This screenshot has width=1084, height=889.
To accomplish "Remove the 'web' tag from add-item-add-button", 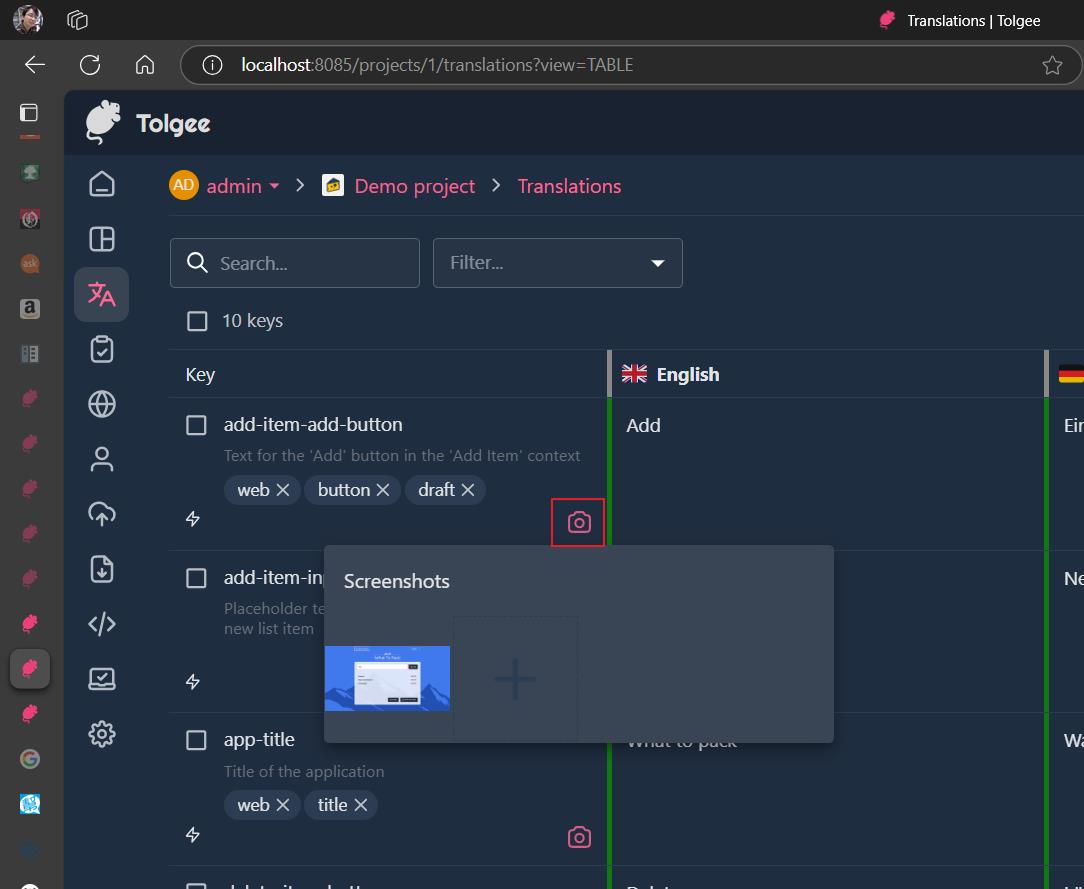I will (x=283, y=490).
